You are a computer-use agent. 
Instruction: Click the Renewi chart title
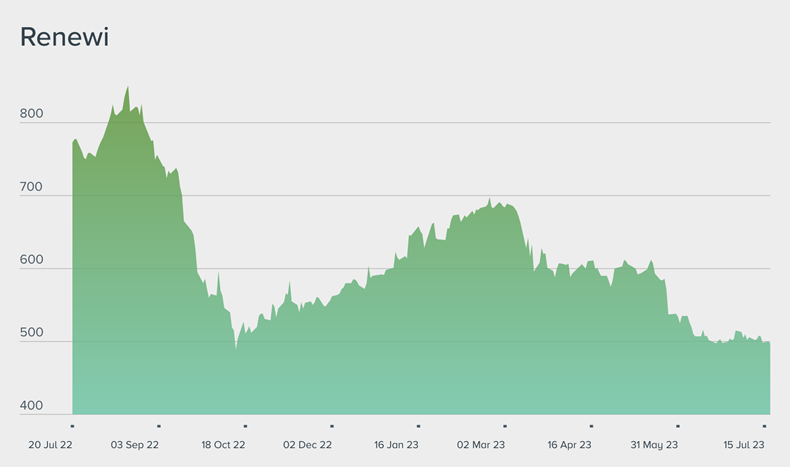click(x=64, y=38)
